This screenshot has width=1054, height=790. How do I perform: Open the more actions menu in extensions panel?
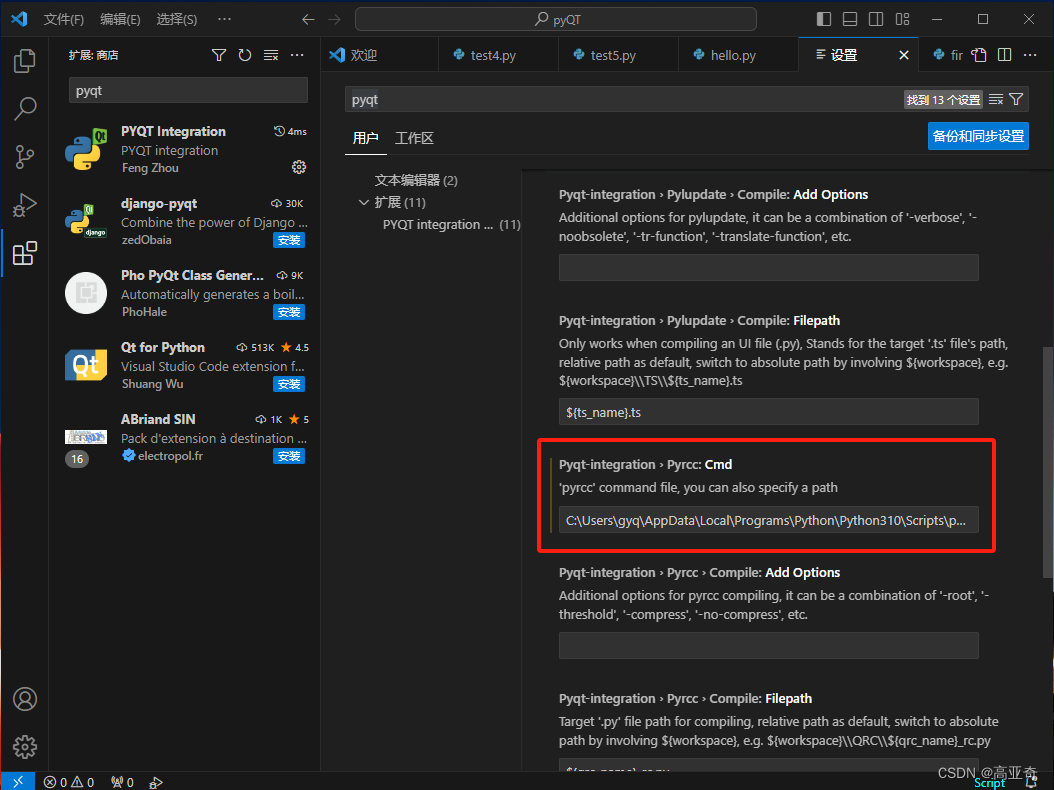(x=297, y=55)
